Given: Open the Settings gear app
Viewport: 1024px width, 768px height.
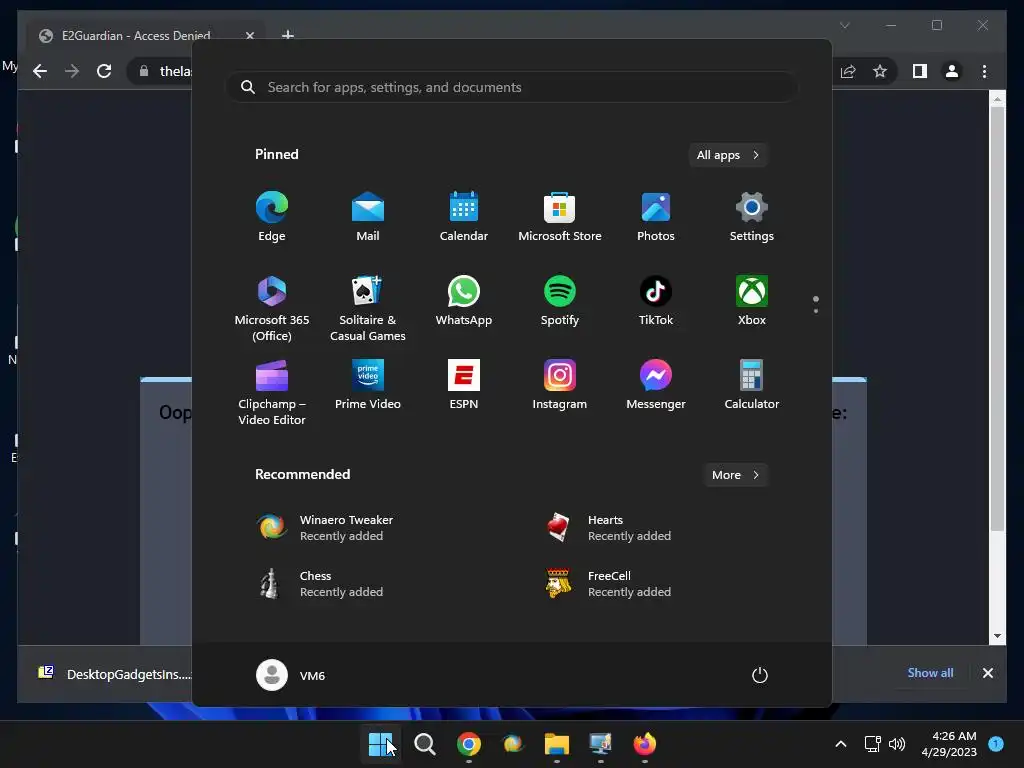Looking at the screenshot, I should tap(752, 216).
